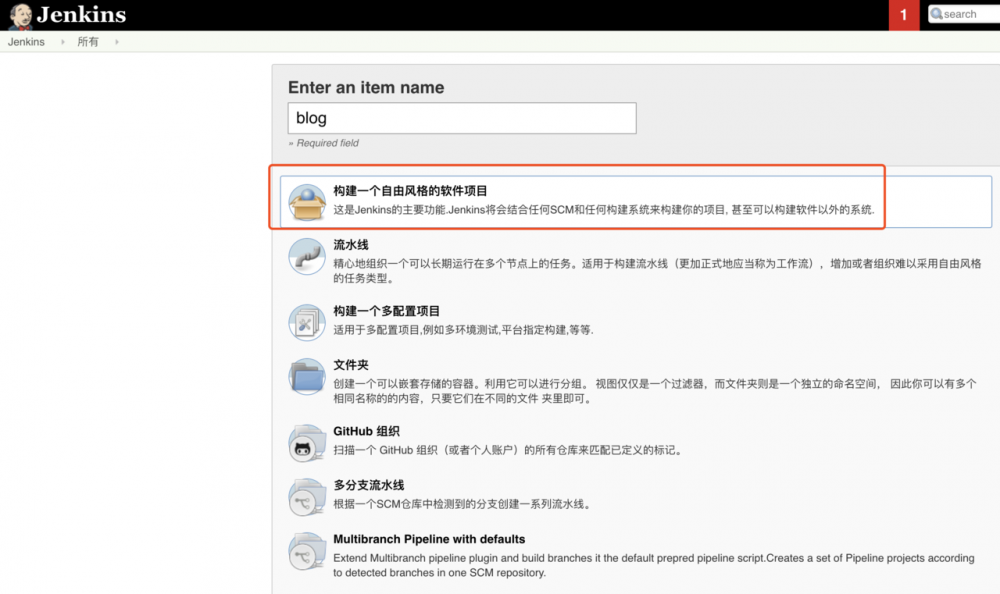Click the item name field containing blog
This screenshot has height=594, width=1000.
point(460,118)
